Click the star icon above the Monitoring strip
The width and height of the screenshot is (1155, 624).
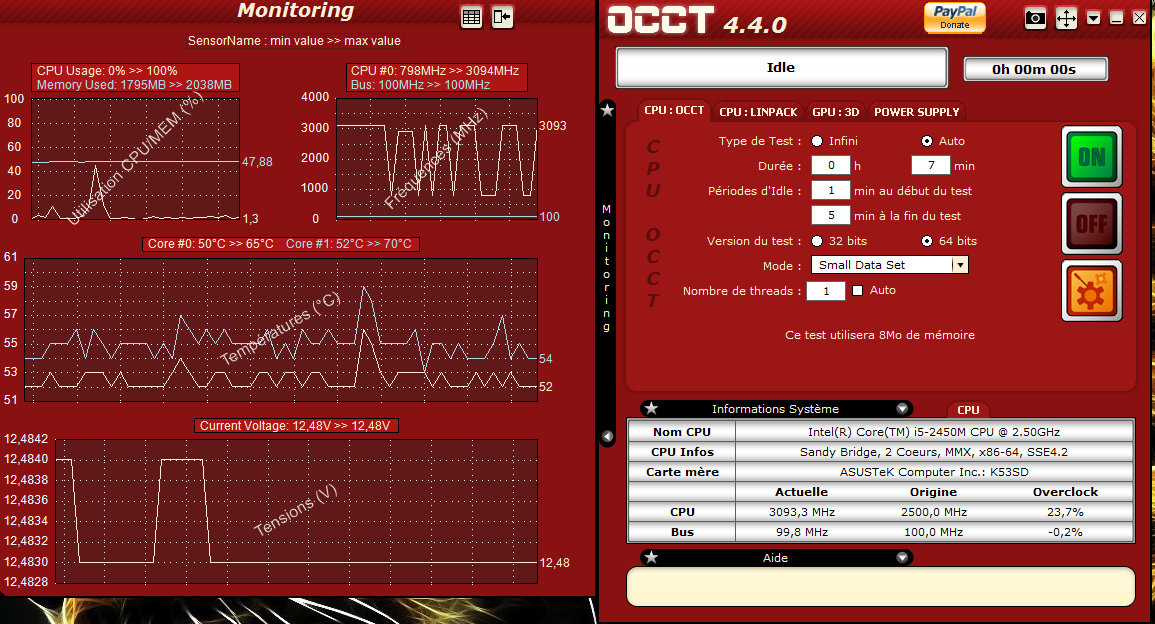click(x=607, y=110)
